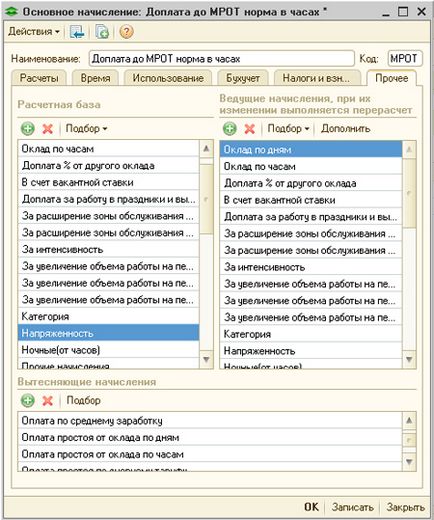Viewport: 434px width, 520px height.
Task: Select Напряженность in Ведущие начисления list
Action: 311,351
